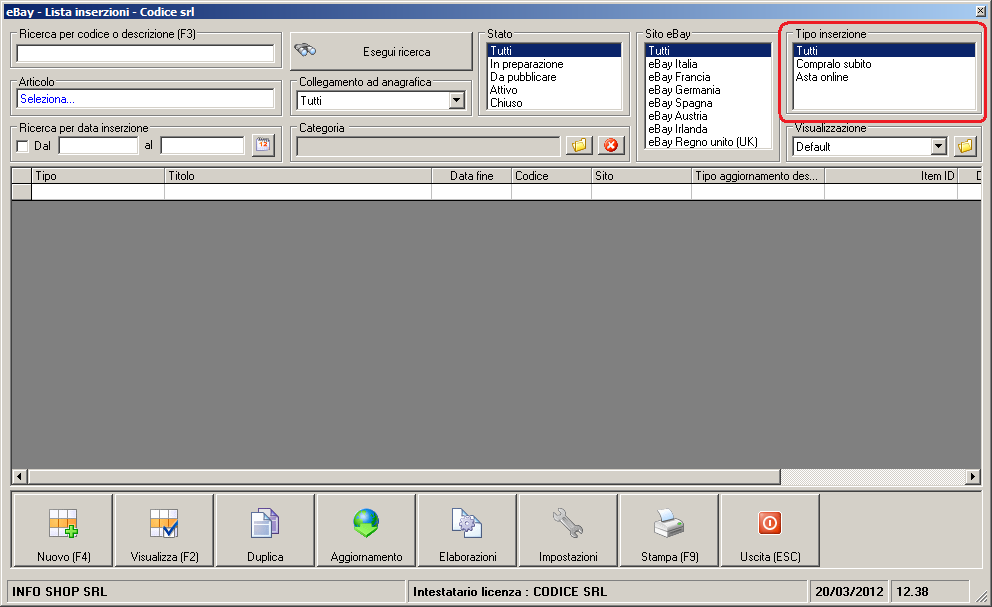Select Tutti in Stato list

554,51
